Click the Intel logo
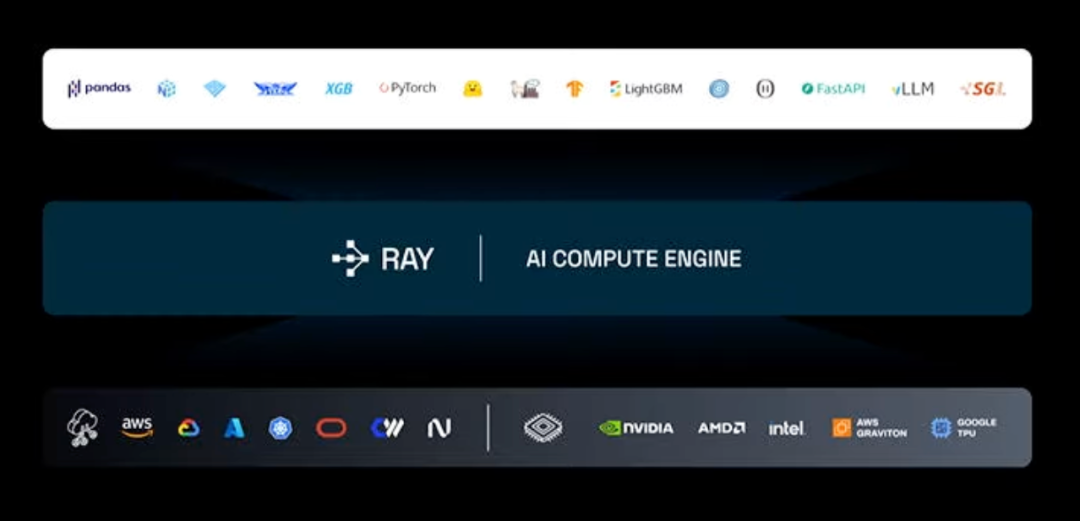Image resolution: width=1080 pixels, height=521 pixels. tap(786, 428)
